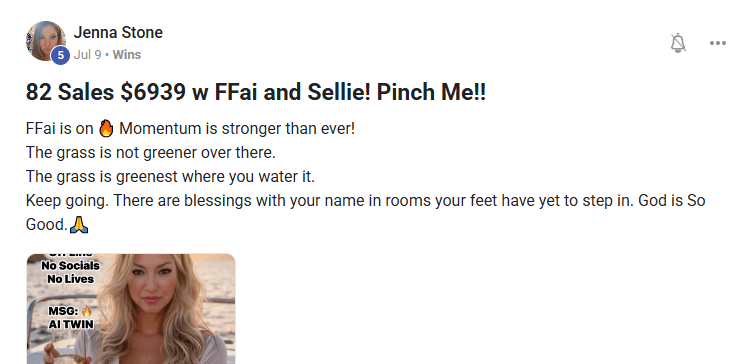This screenshot has width=746, height=364.
Task: Click the sentence starting 'Keep going. There are blessings'
Action: (365, 212)
